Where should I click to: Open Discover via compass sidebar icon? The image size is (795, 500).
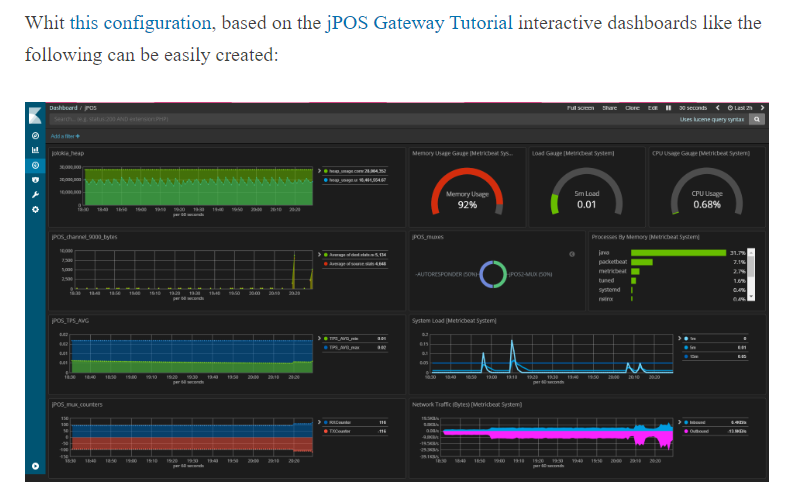[x=36, y=135]
